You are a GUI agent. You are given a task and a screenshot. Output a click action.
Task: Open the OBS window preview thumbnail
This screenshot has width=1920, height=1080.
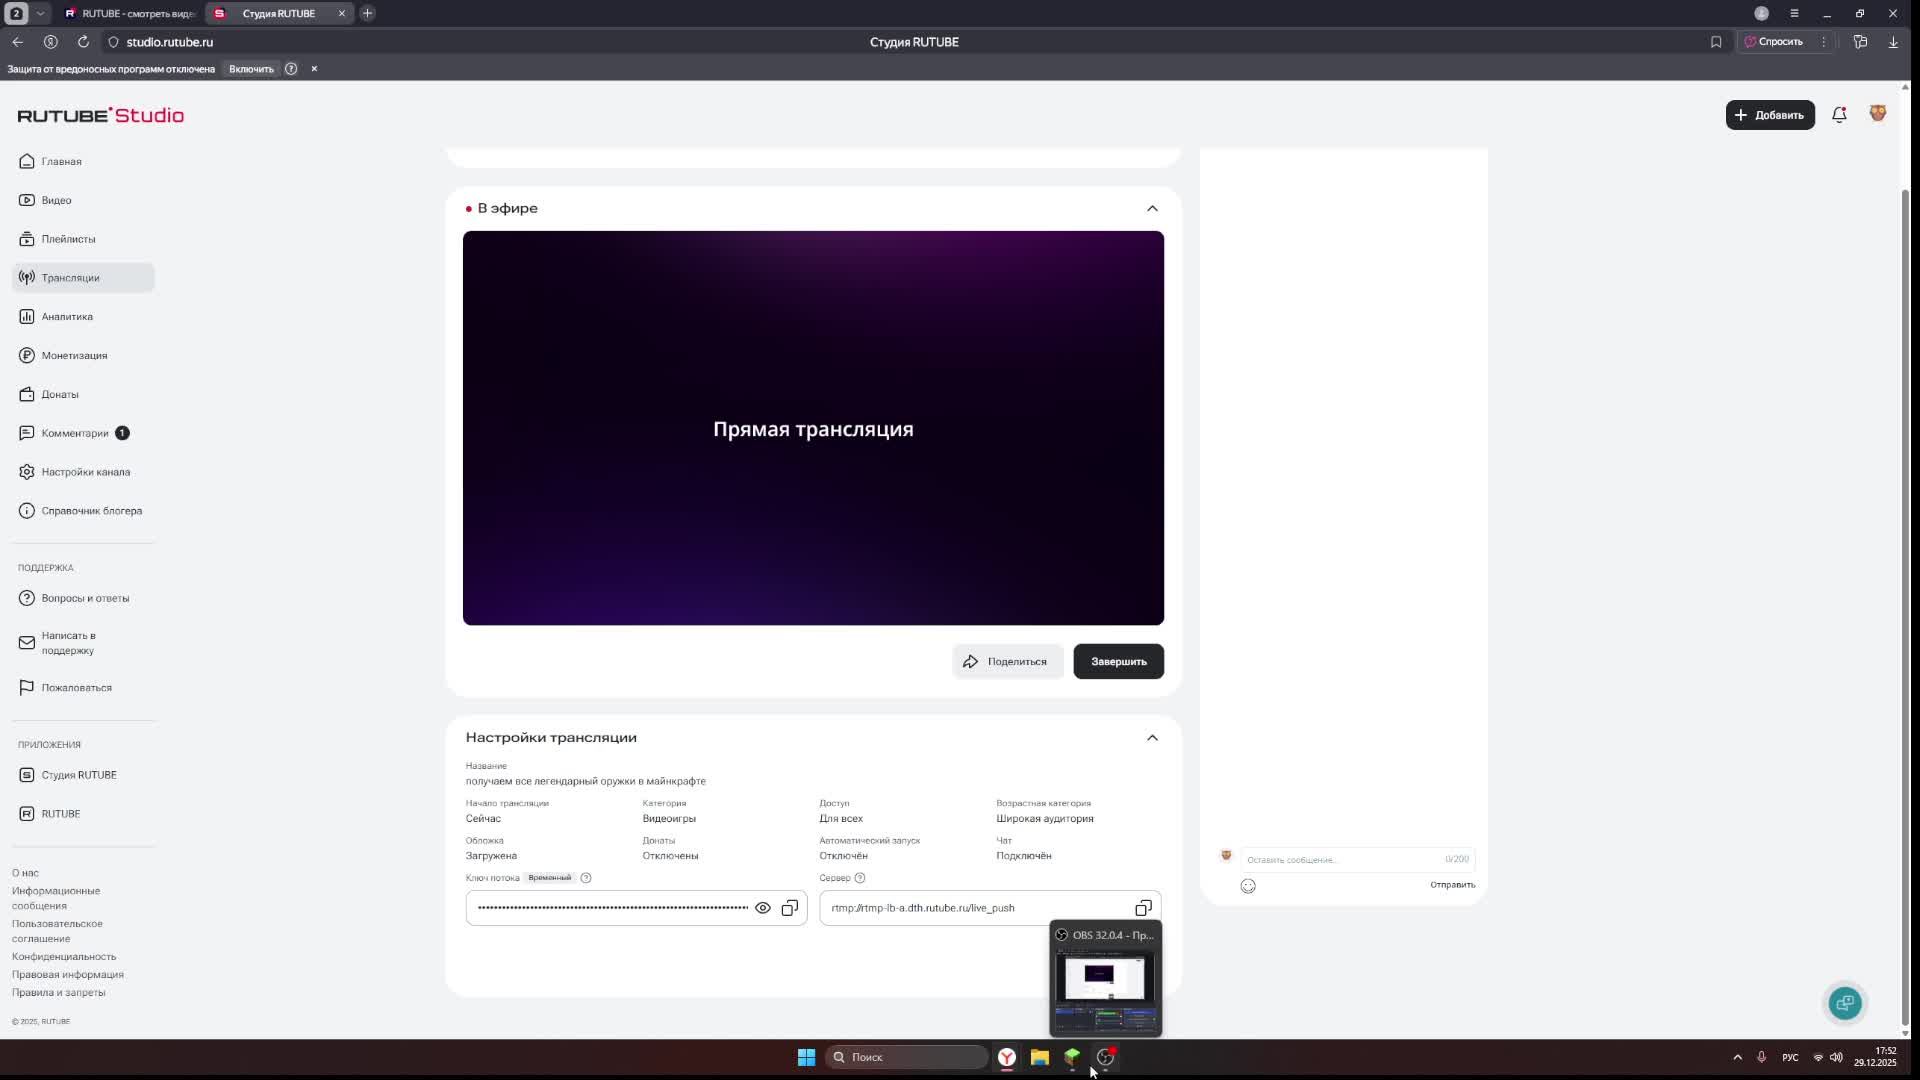coord(1105,990)
